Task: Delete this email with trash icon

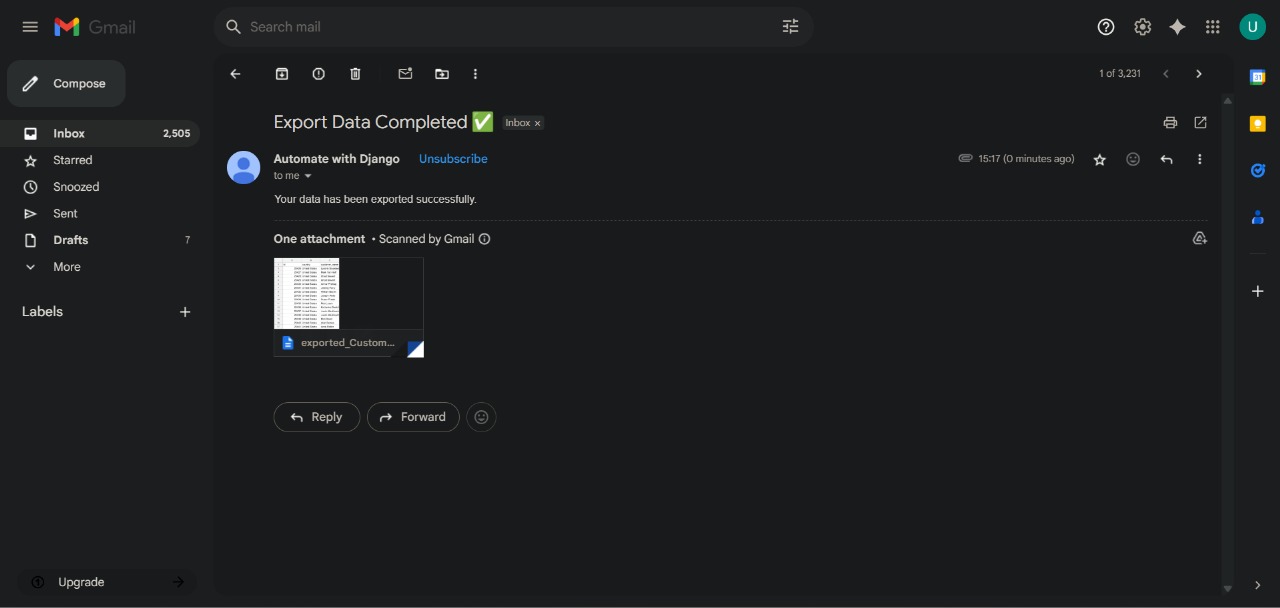Action: coord(355,74)
